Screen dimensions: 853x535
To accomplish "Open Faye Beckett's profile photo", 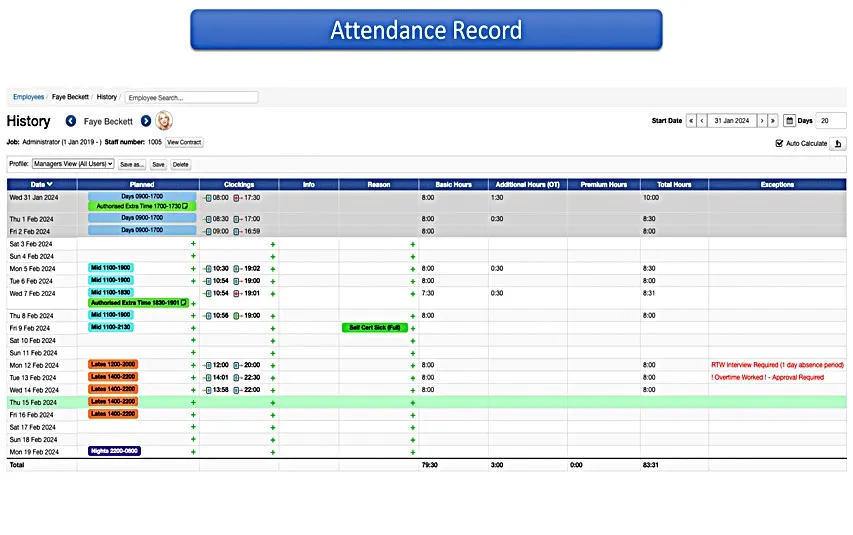I will (x=164, y=121).
